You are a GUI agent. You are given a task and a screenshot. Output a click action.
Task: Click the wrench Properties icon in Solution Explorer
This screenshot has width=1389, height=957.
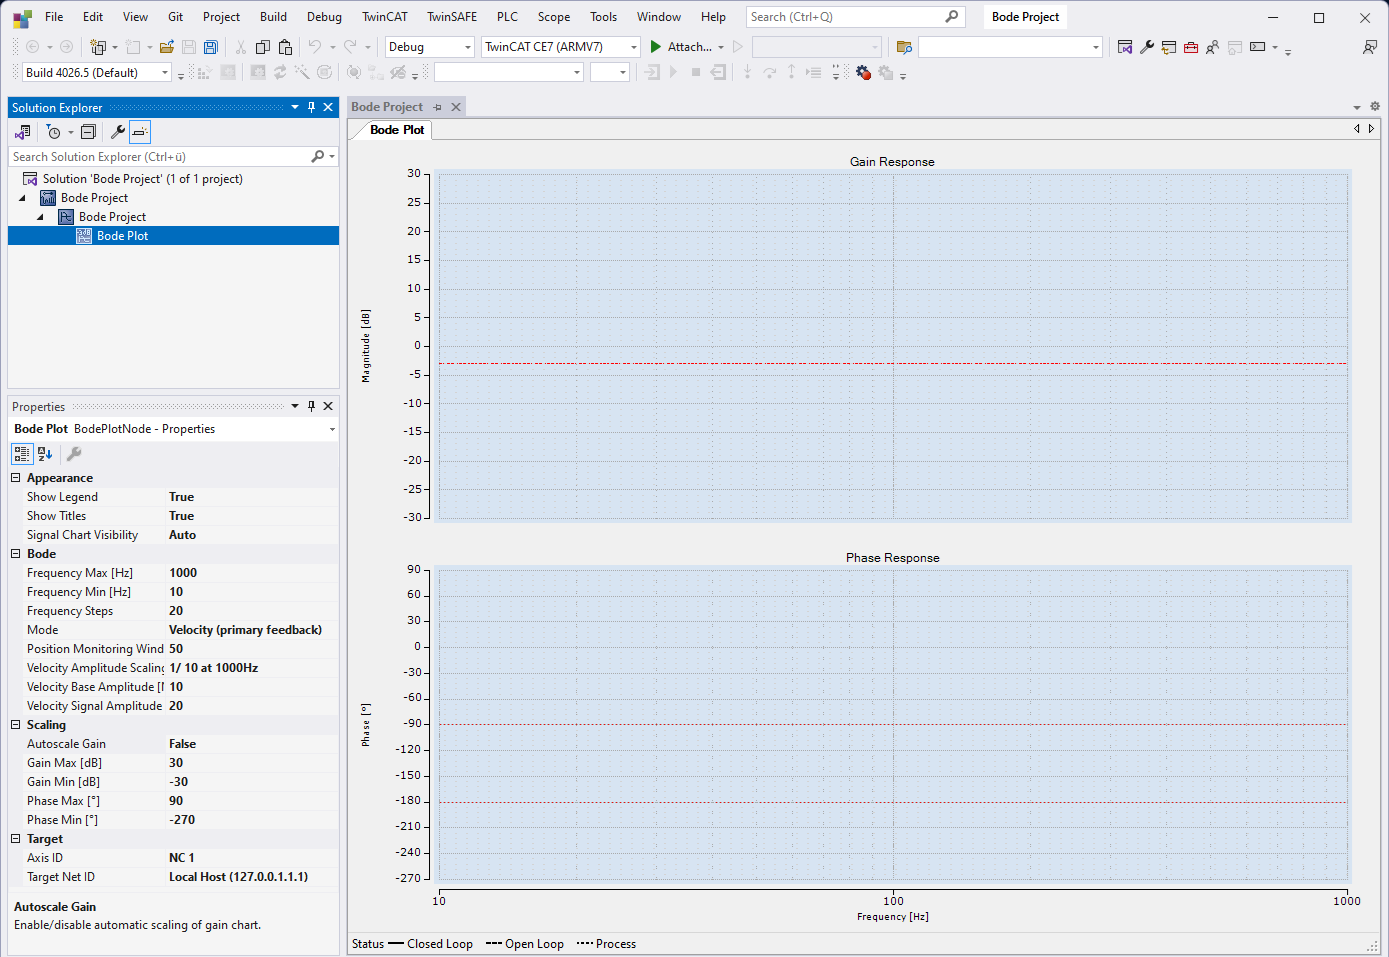point(117,132)
